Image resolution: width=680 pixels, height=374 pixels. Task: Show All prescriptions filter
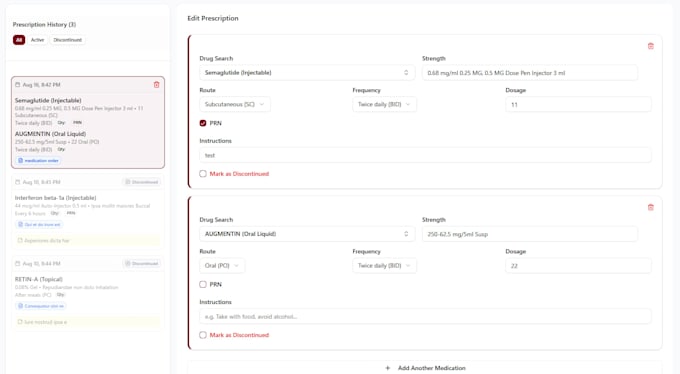pyautogui.click(x=19, y=40)
